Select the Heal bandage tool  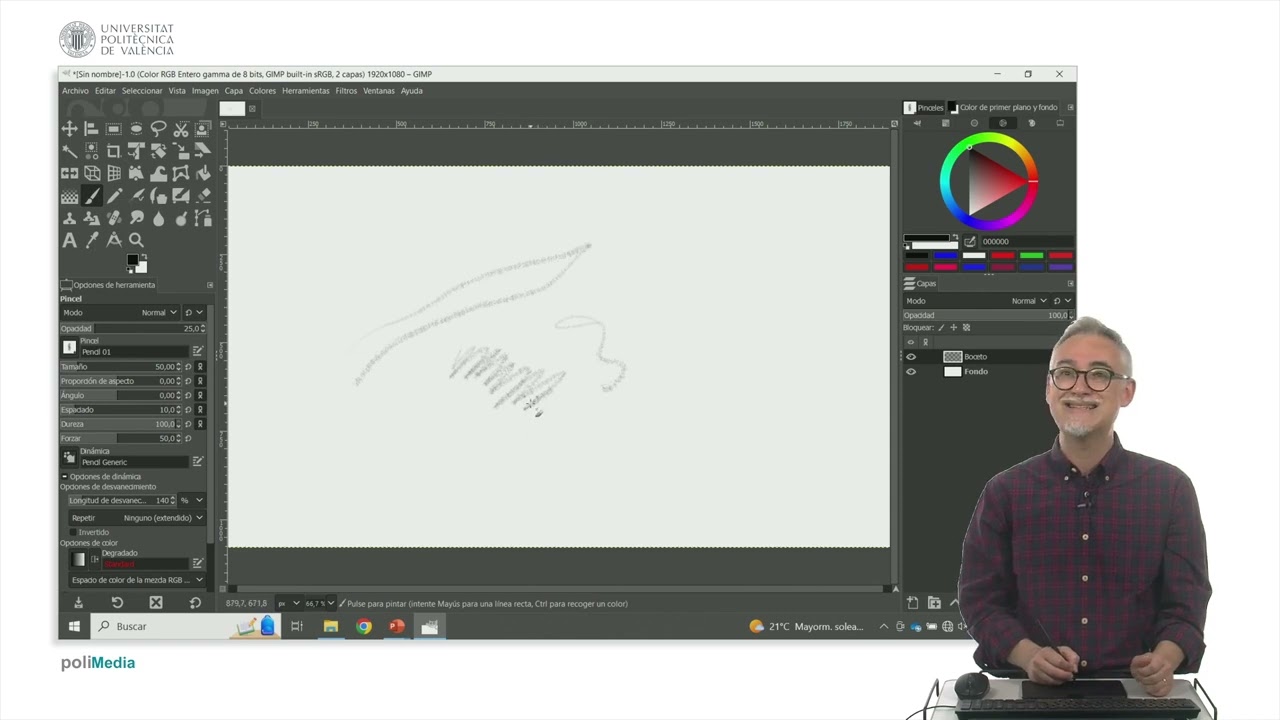click(x=113, y=218)
